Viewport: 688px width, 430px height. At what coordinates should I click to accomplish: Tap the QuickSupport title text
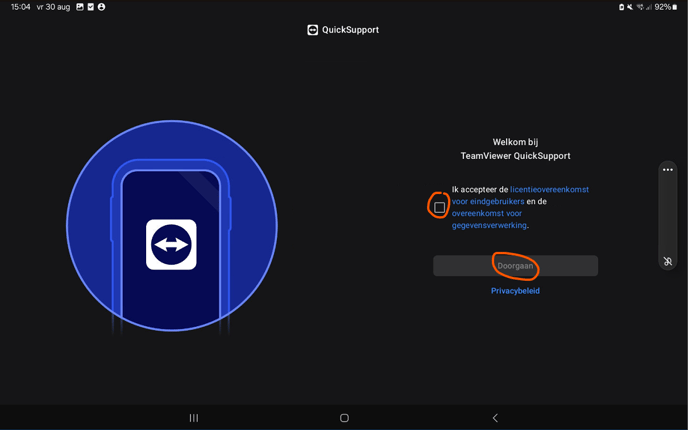[x=350, y=30]
